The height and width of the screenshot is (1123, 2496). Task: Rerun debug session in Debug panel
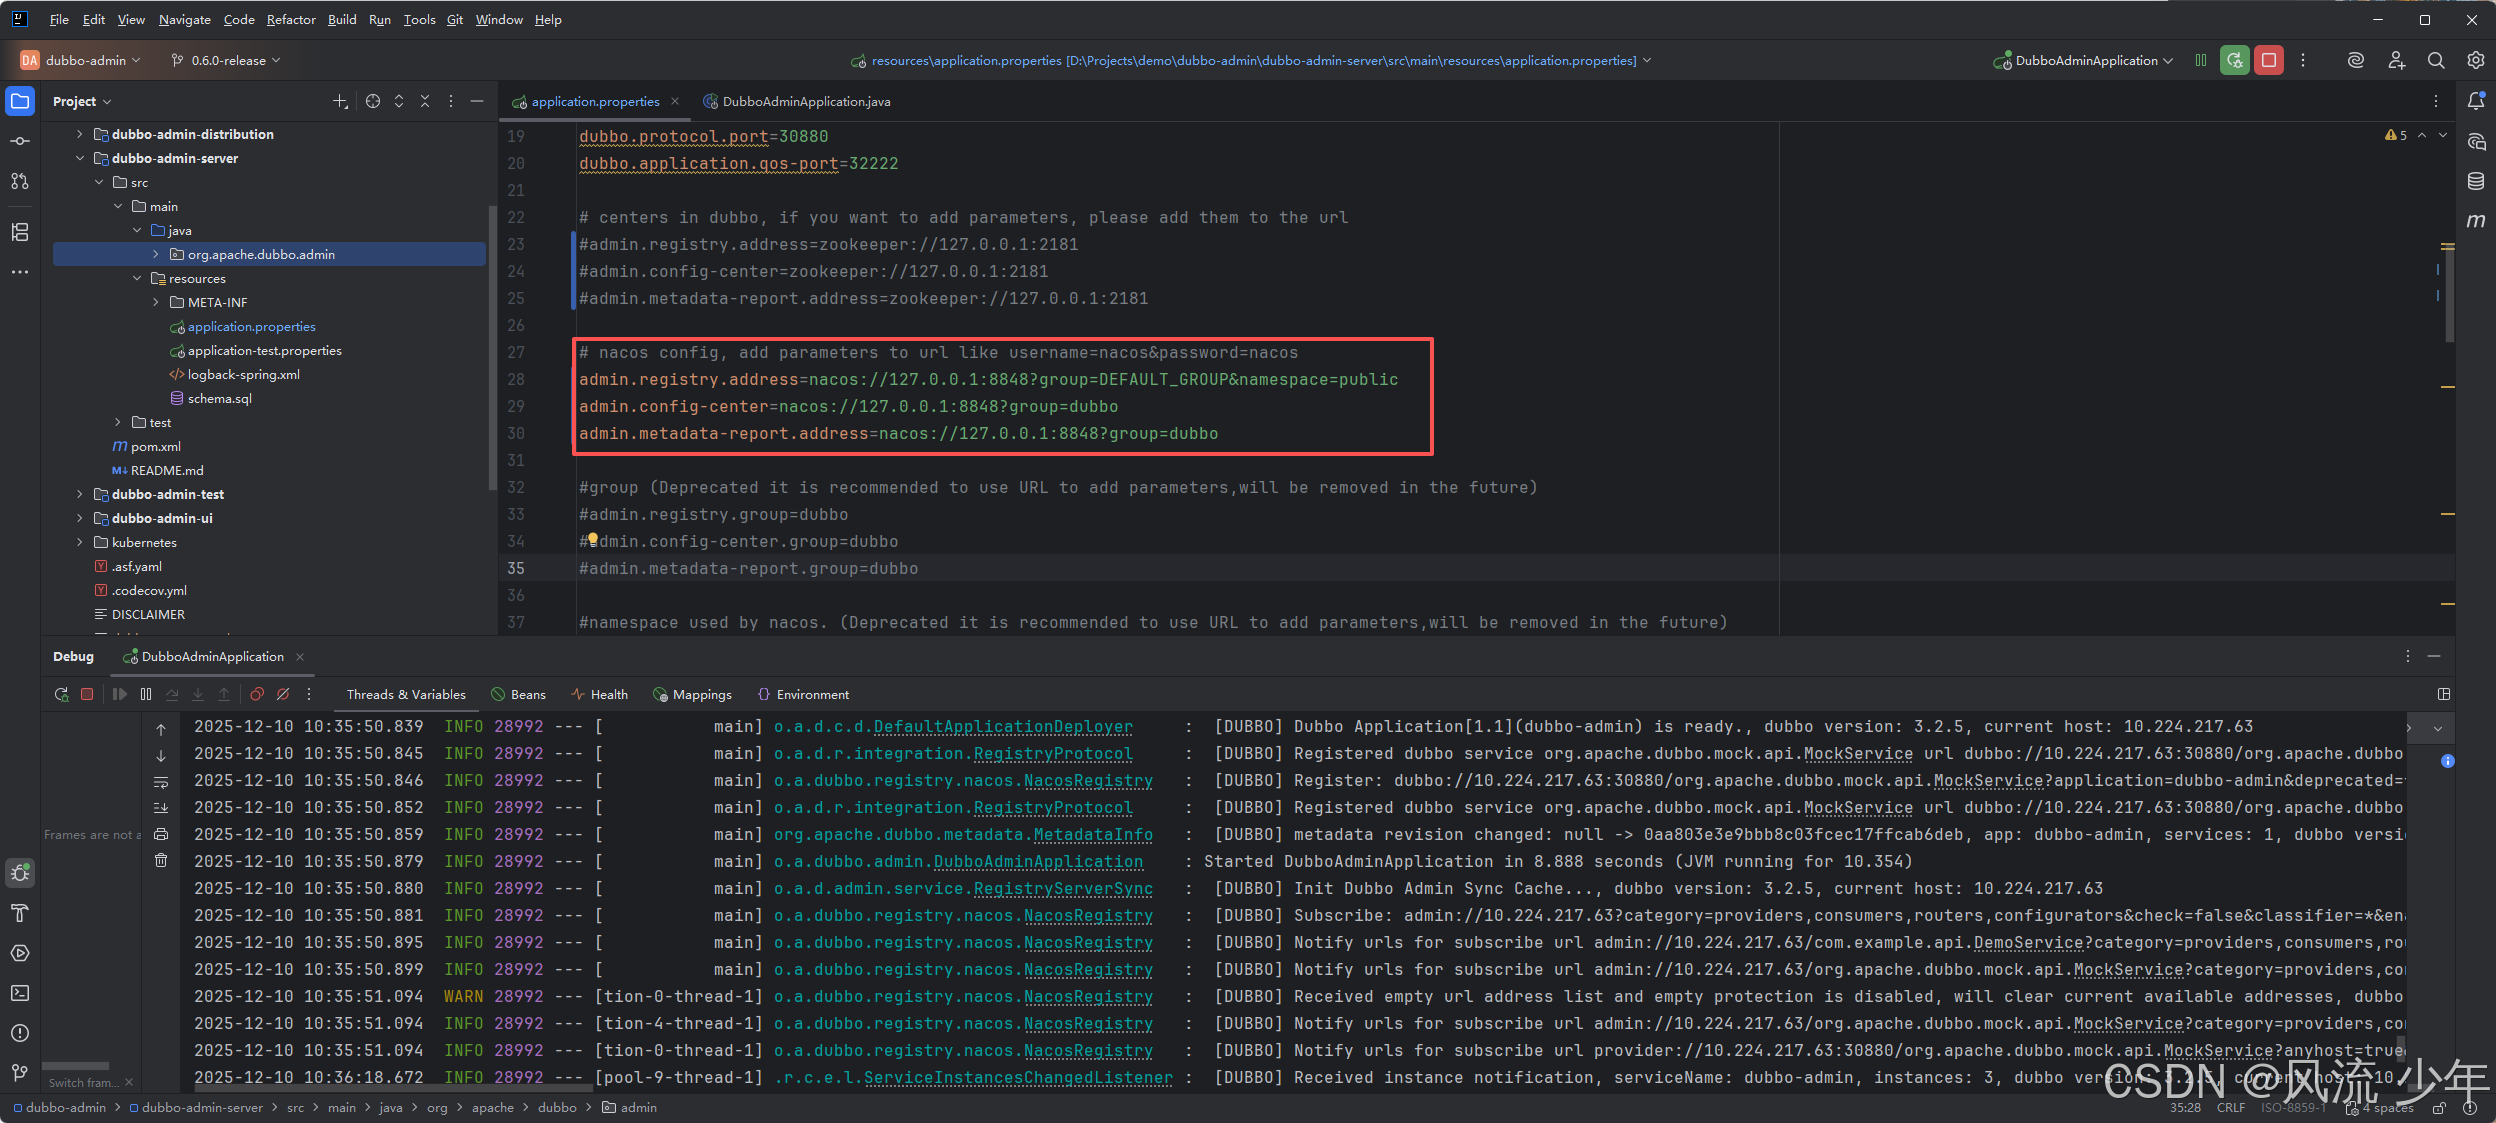[x=61, y=694]
